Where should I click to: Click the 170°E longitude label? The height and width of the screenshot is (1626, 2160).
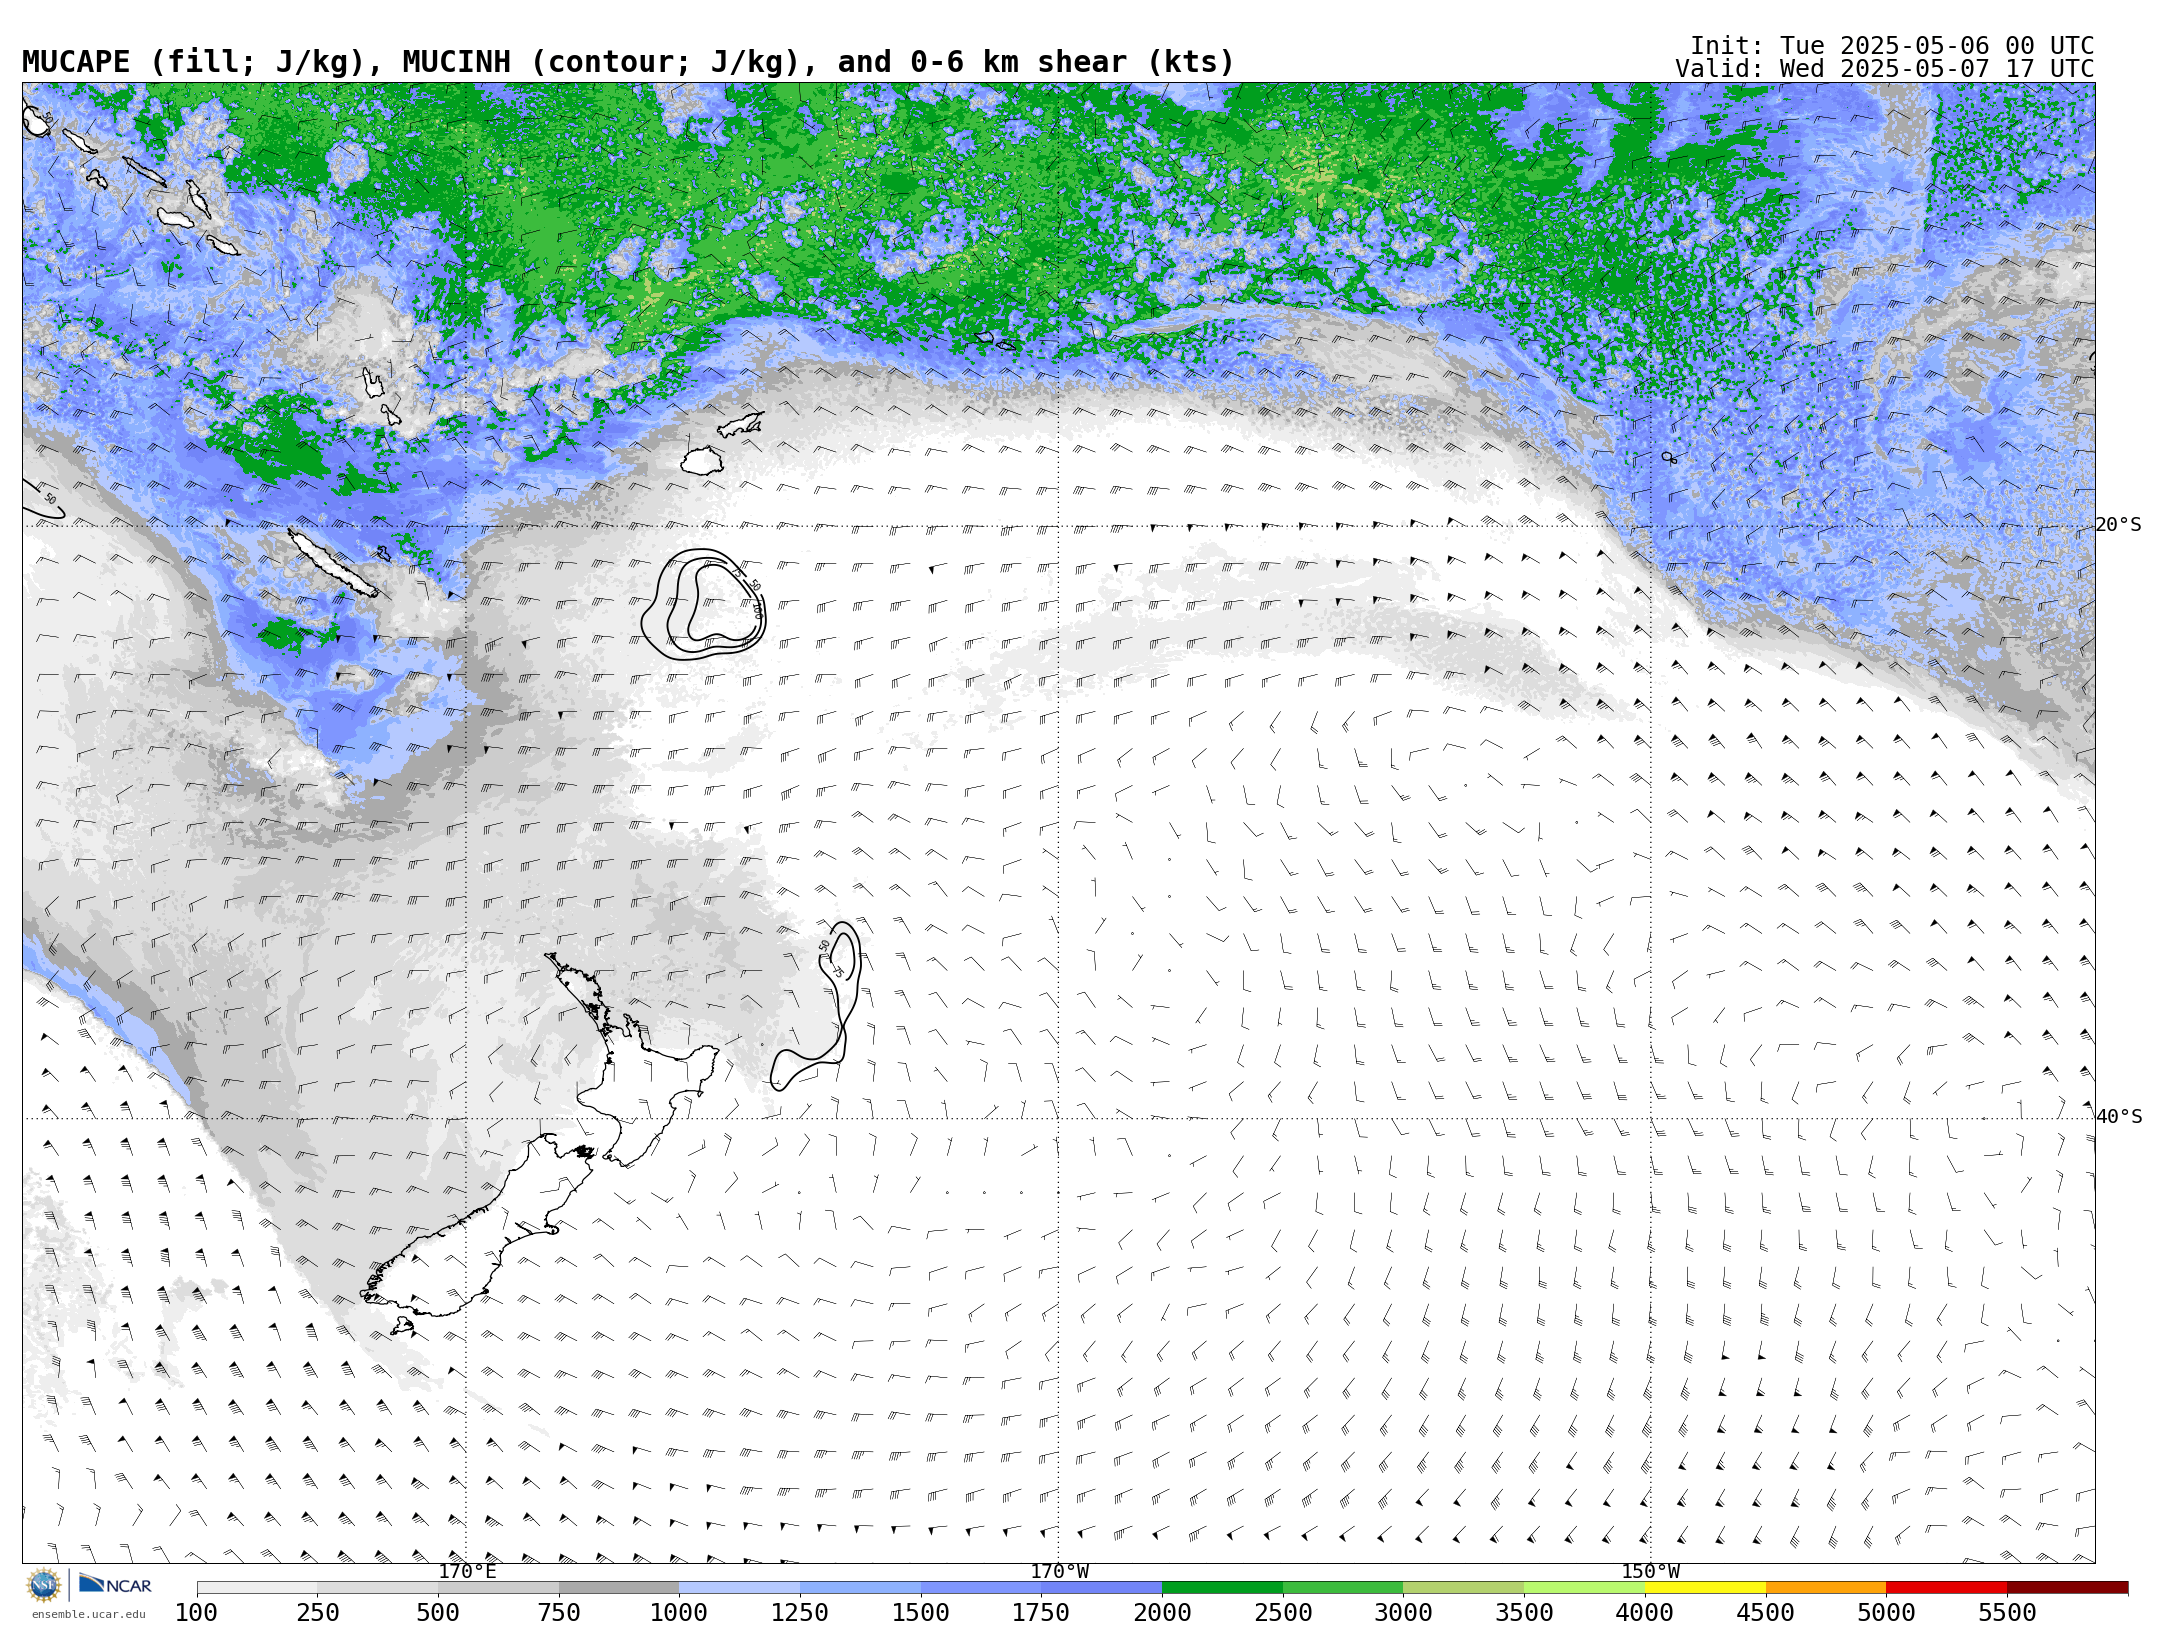pos(467,1571)
